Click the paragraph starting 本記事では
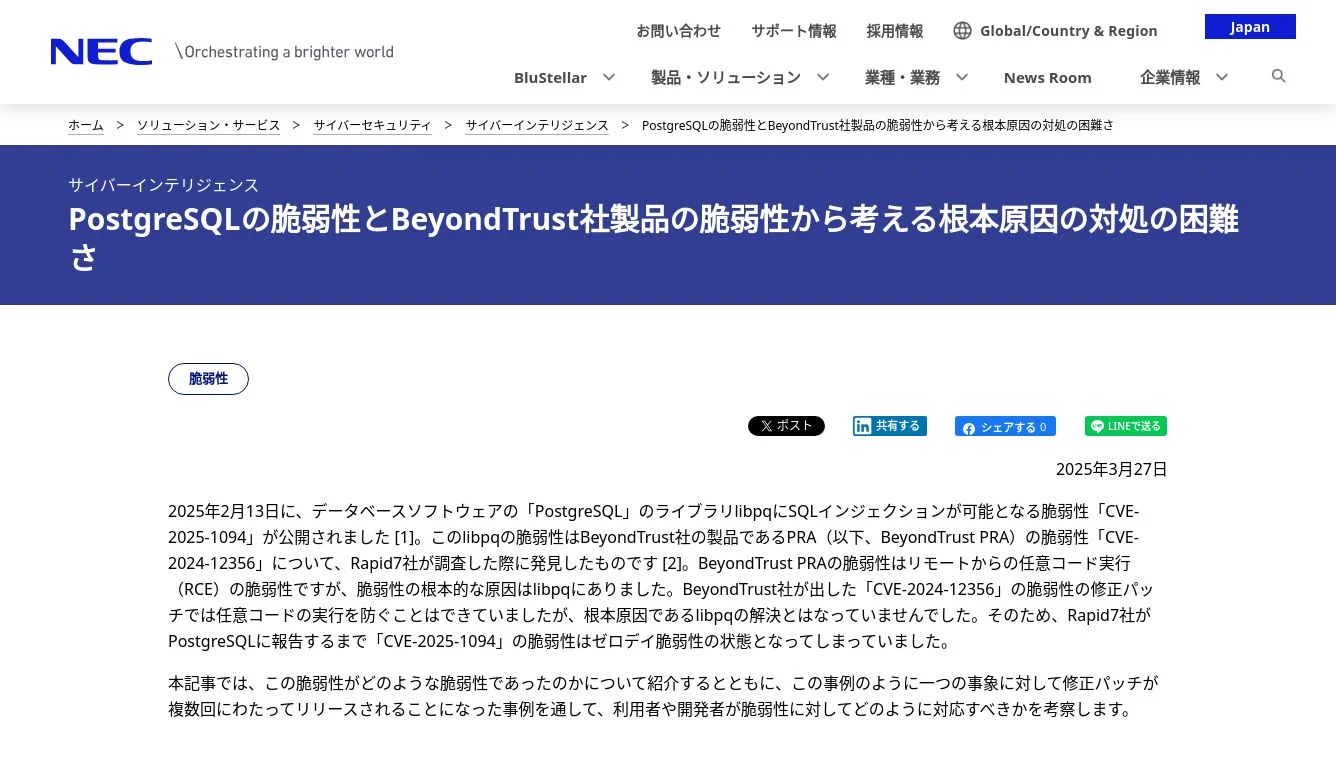Viewport: 1336px width, 768px height. pos(663,696)
